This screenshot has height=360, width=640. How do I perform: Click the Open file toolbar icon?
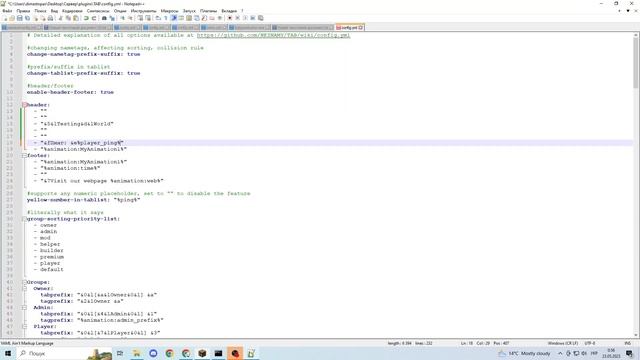coord(12,18)
